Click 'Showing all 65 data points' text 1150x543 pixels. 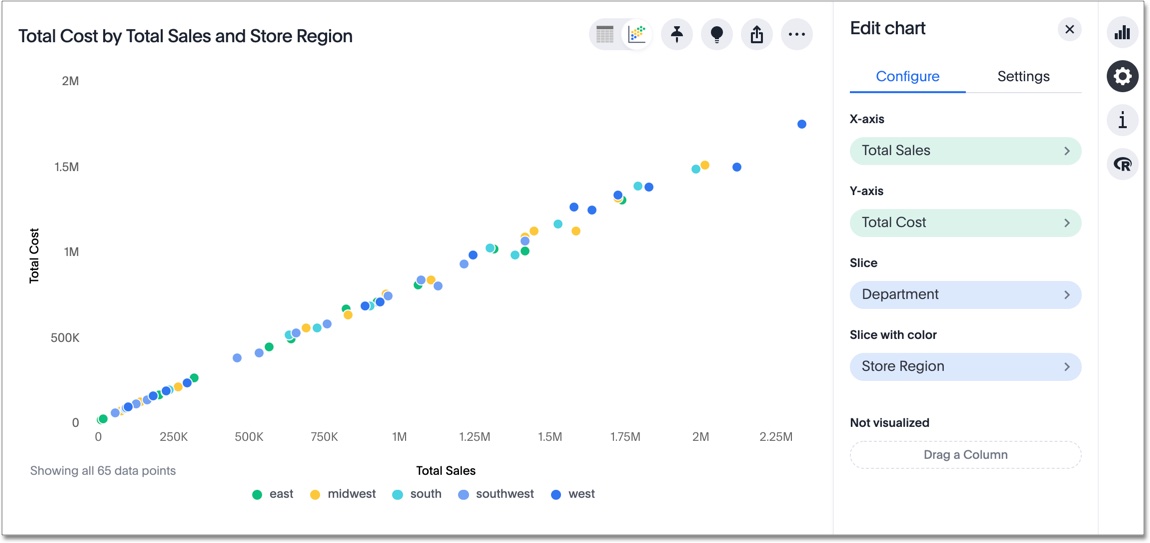coord(103,470)
